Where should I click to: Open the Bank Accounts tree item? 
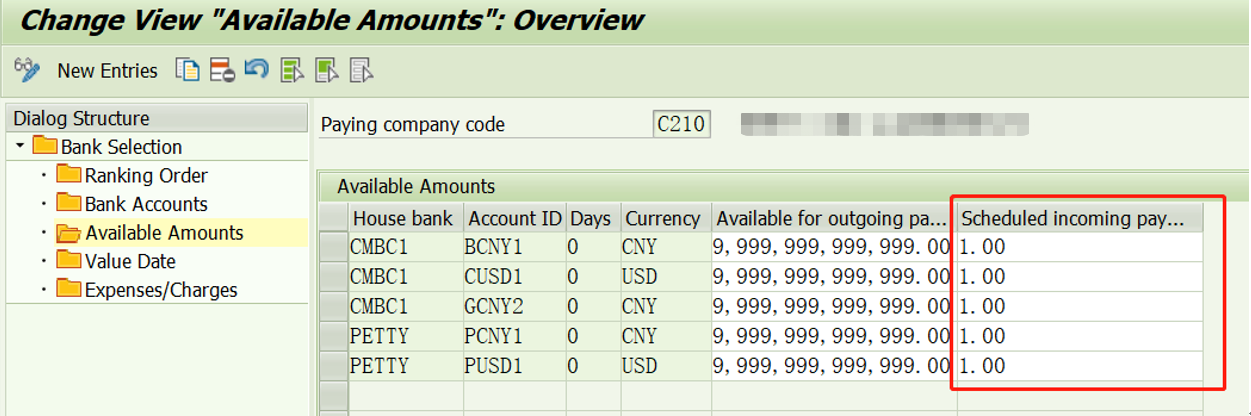[x=146, y=204]
